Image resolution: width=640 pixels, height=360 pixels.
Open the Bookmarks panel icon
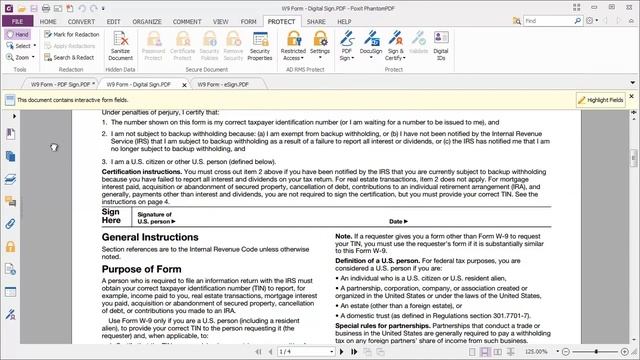11,133
